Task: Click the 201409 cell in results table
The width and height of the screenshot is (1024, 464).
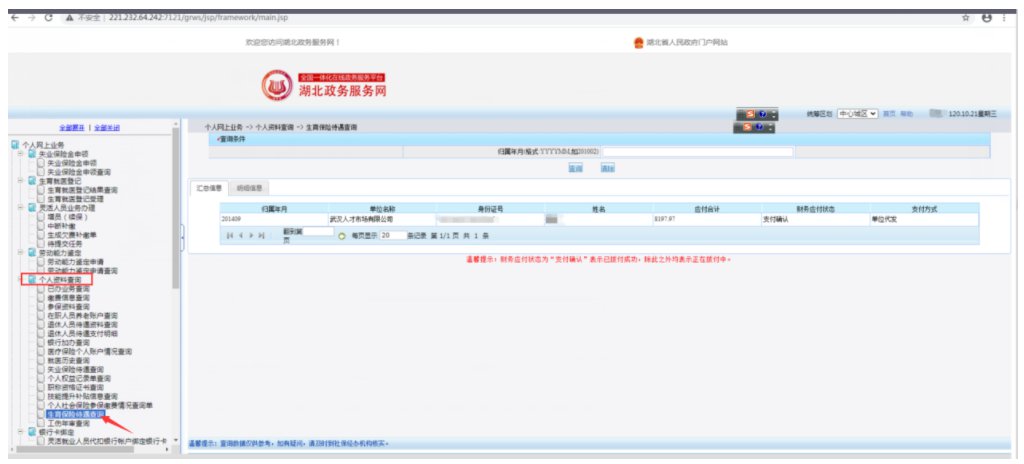Action: coord(274,220)
